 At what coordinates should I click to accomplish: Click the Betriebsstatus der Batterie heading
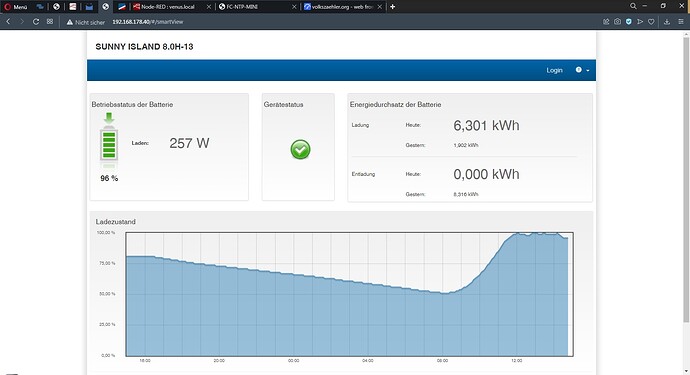pos(132,105)
